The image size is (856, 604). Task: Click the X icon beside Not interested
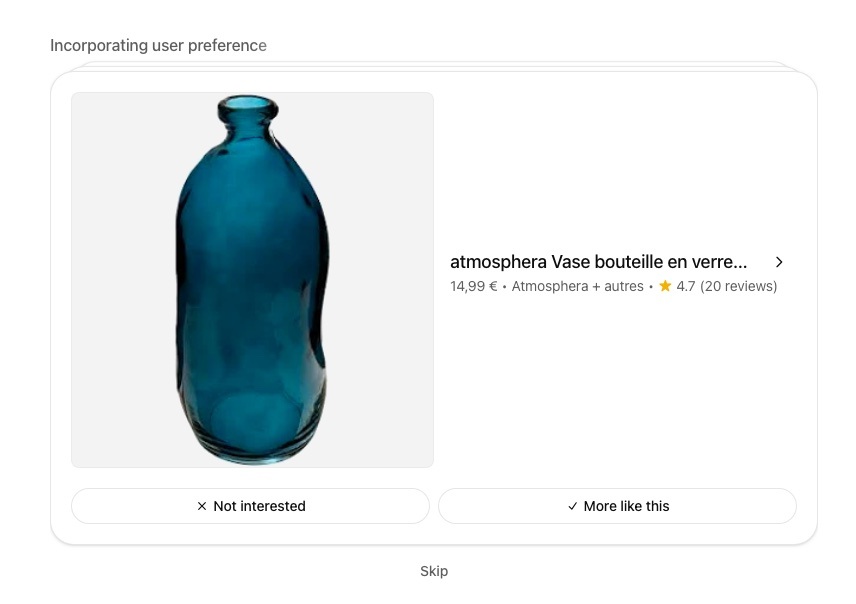point(202,507)
